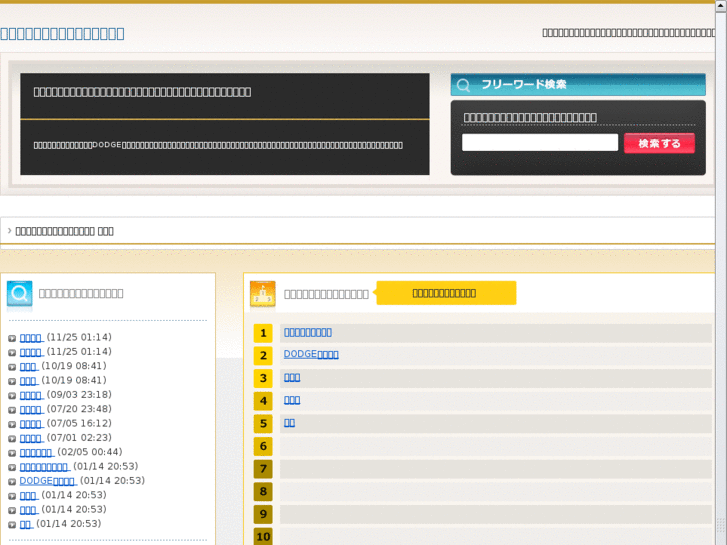This screenshot has width=727, height=545.
Task: Click the magnifier icon in the フリーワード検索 header
Action: click(463, 85)
